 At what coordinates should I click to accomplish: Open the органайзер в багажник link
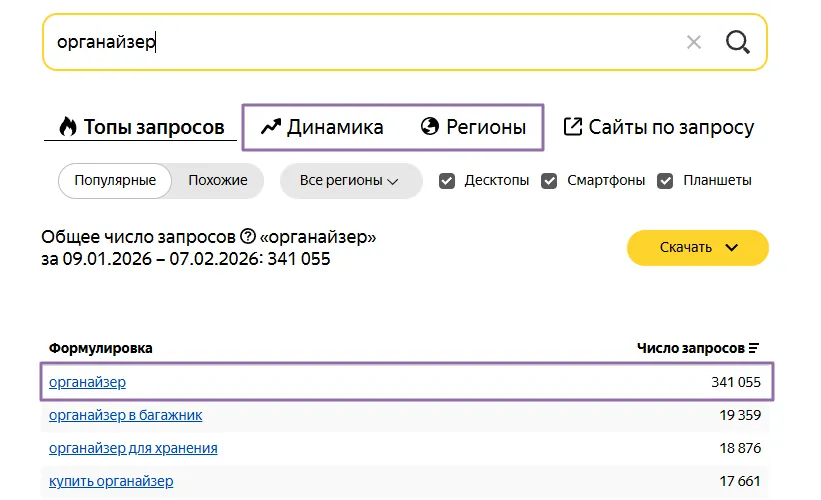(x=125, y=415)
